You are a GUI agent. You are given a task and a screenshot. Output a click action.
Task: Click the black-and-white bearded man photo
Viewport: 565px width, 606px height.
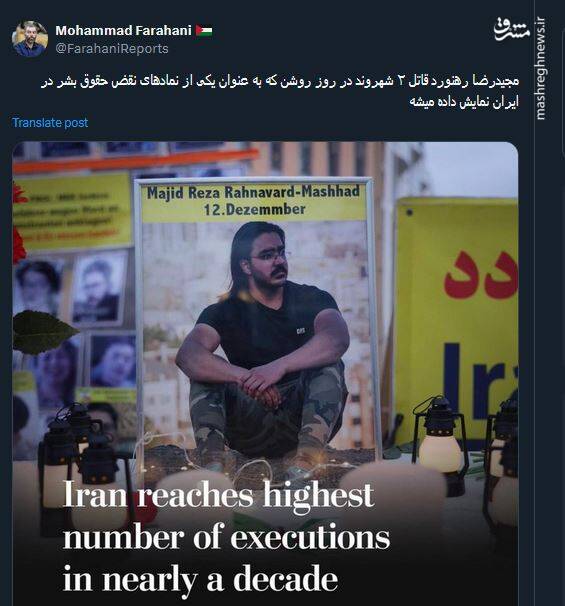click(x=99, y=288)
